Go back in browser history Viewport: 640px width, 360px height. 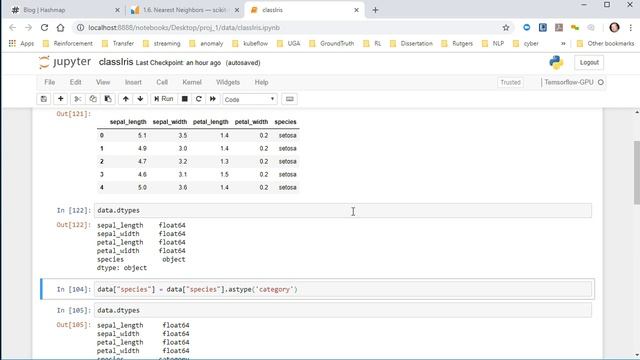click(12, 27)
